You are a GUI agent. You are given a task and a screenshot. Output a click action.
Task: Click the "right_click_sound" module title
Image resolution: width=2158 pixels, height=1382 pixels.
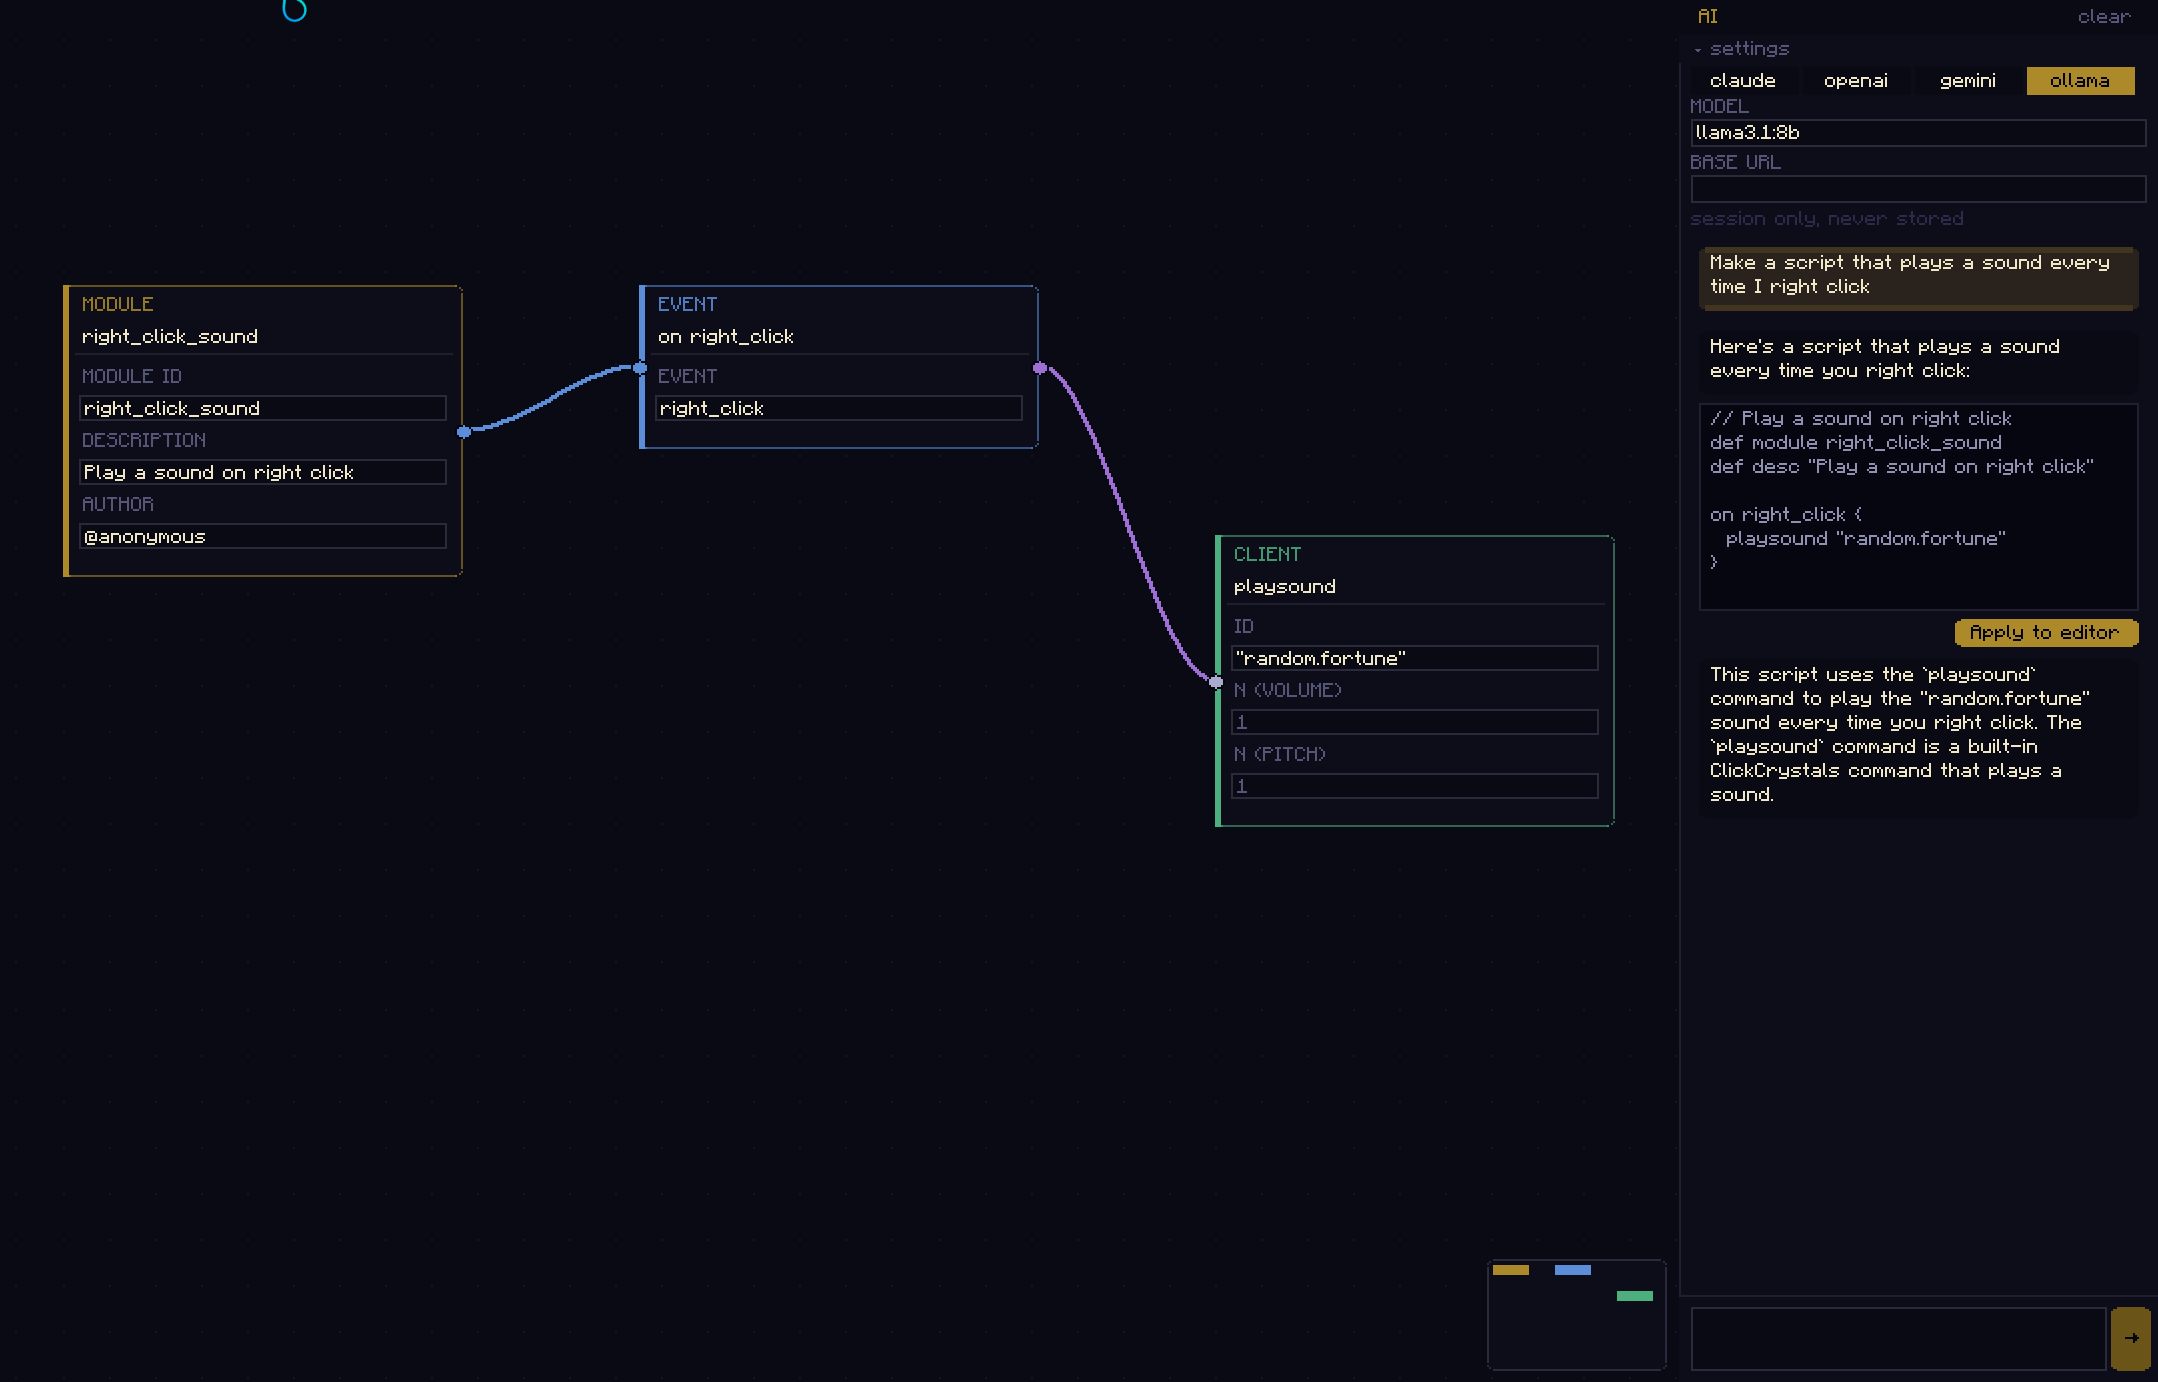click(170, 337)
